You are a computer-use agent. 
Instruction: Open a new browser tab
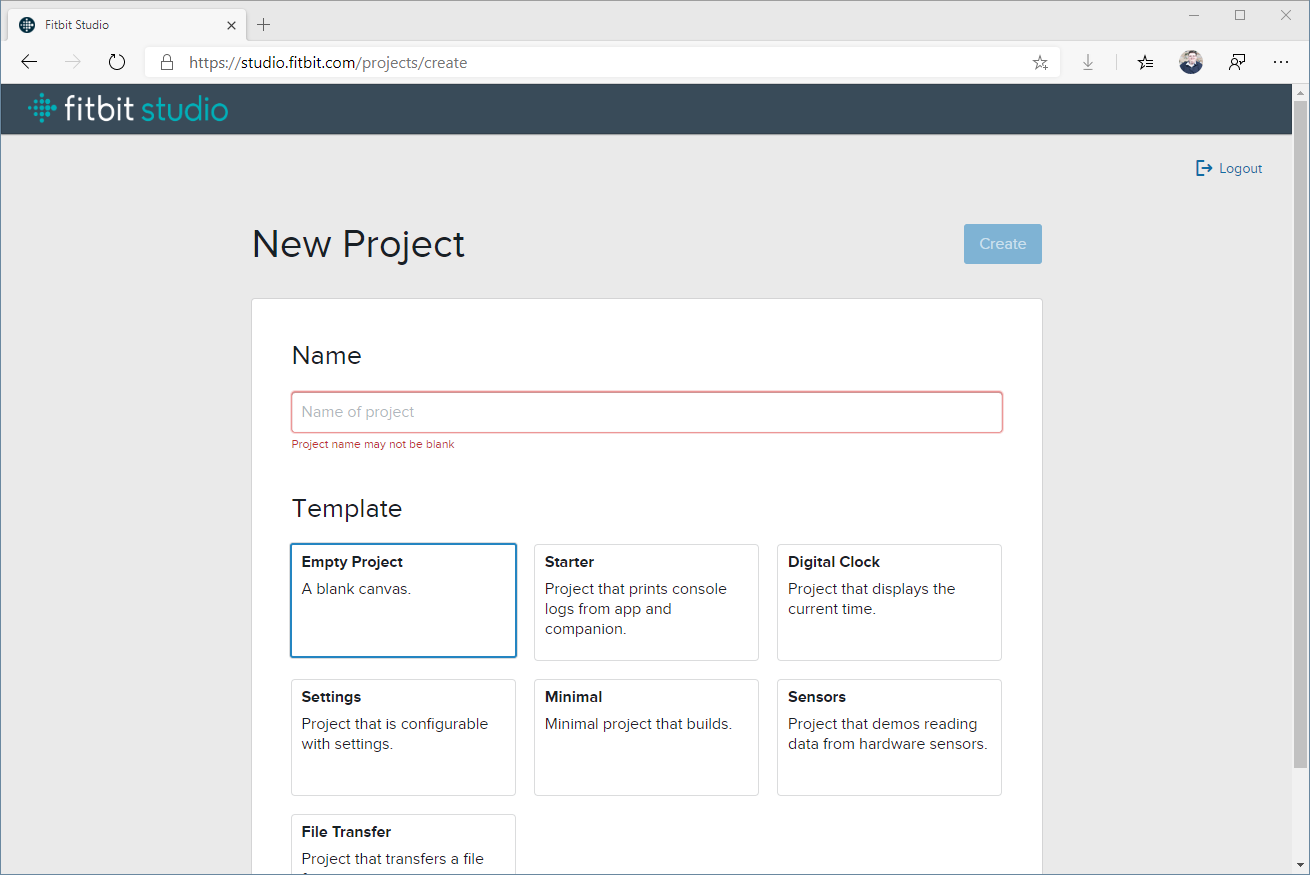(264, 24)
